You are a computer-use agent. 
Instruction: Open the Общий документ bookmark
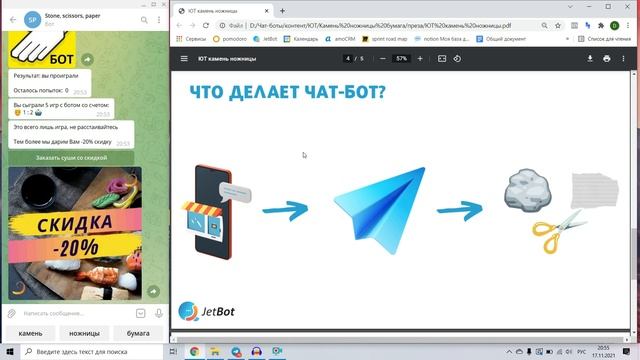tap(501, 39)
